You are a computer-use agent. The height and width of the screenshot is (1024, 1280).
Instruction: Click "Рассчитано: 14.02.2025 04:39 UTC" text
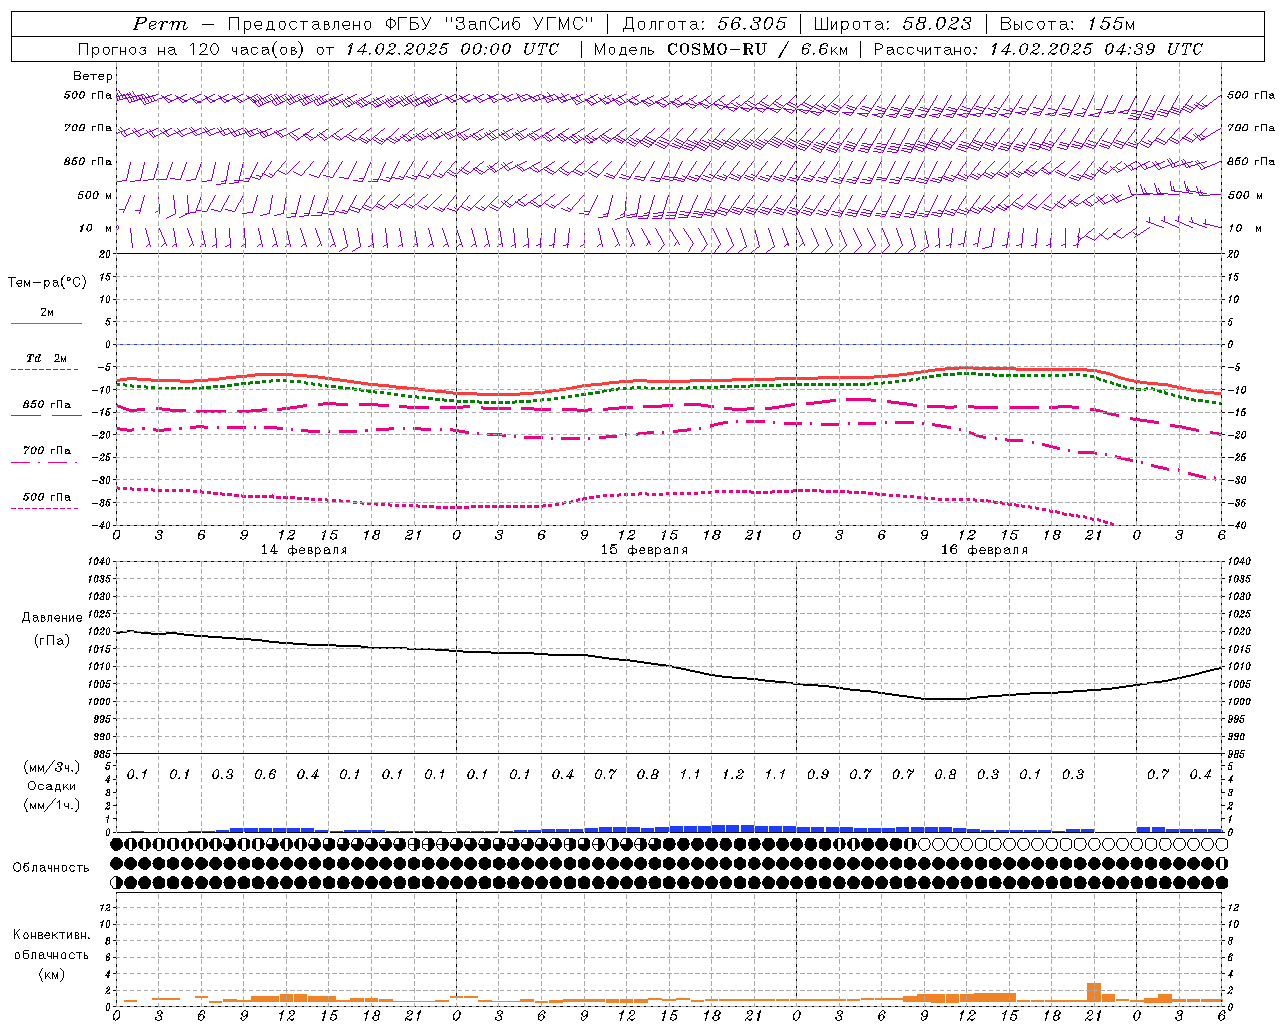point(1038,49)
